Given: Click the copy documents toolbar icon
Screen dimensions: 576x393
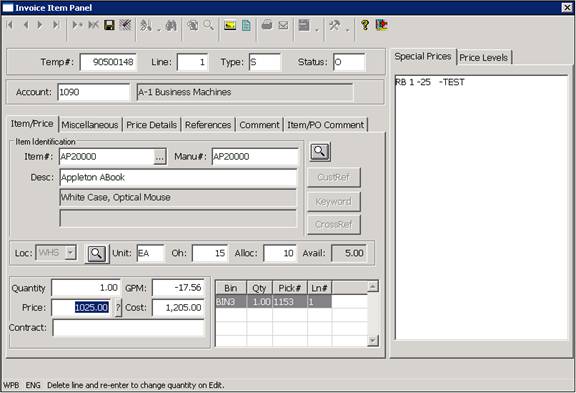Looking at the screenshot, I should click(192, 25).
